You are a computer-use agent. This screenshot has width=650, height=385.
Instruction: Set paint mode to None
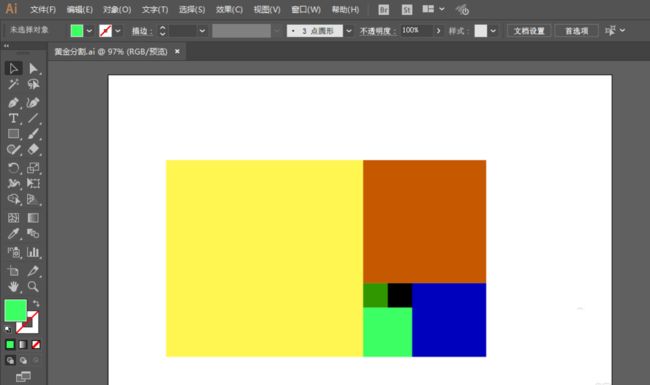tap(36, 344)
